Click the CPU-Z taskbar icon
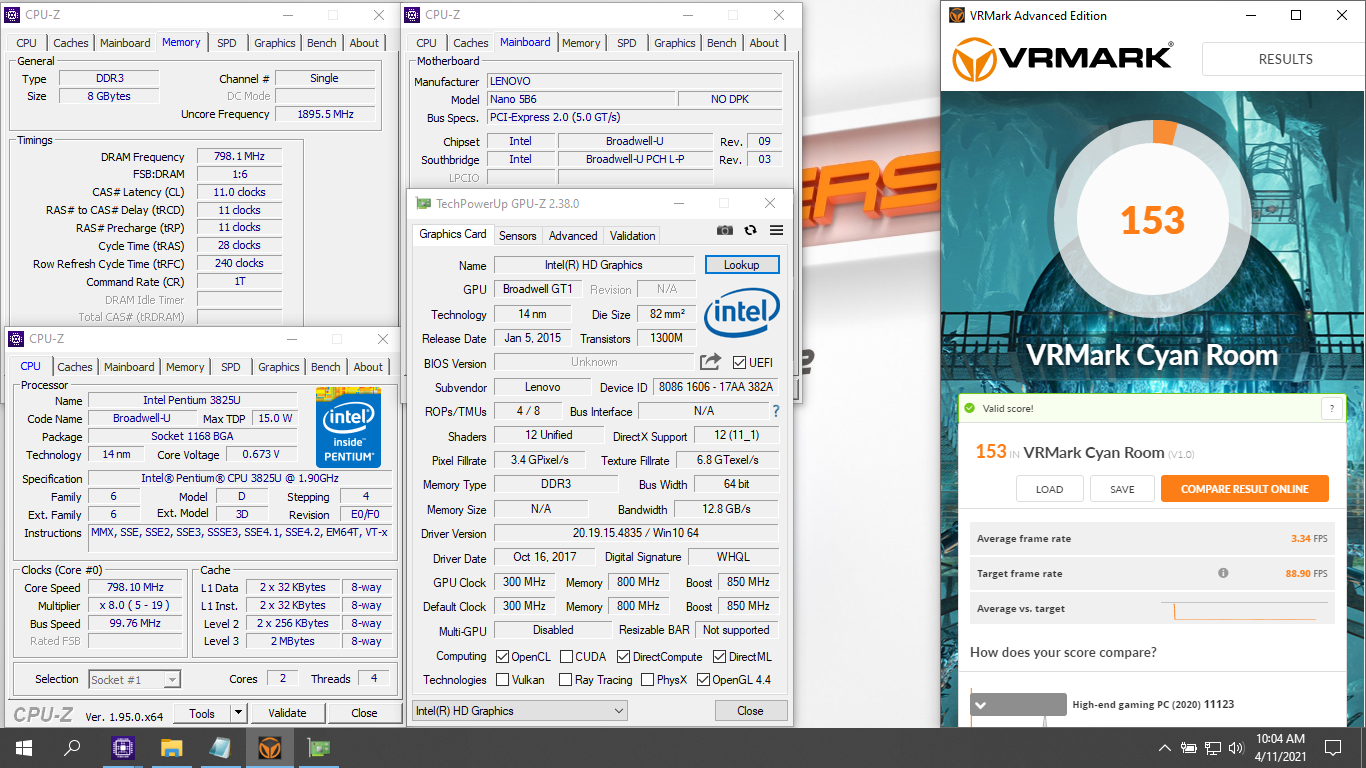The width and height of the screenshot is (1366, 768). 122,747
